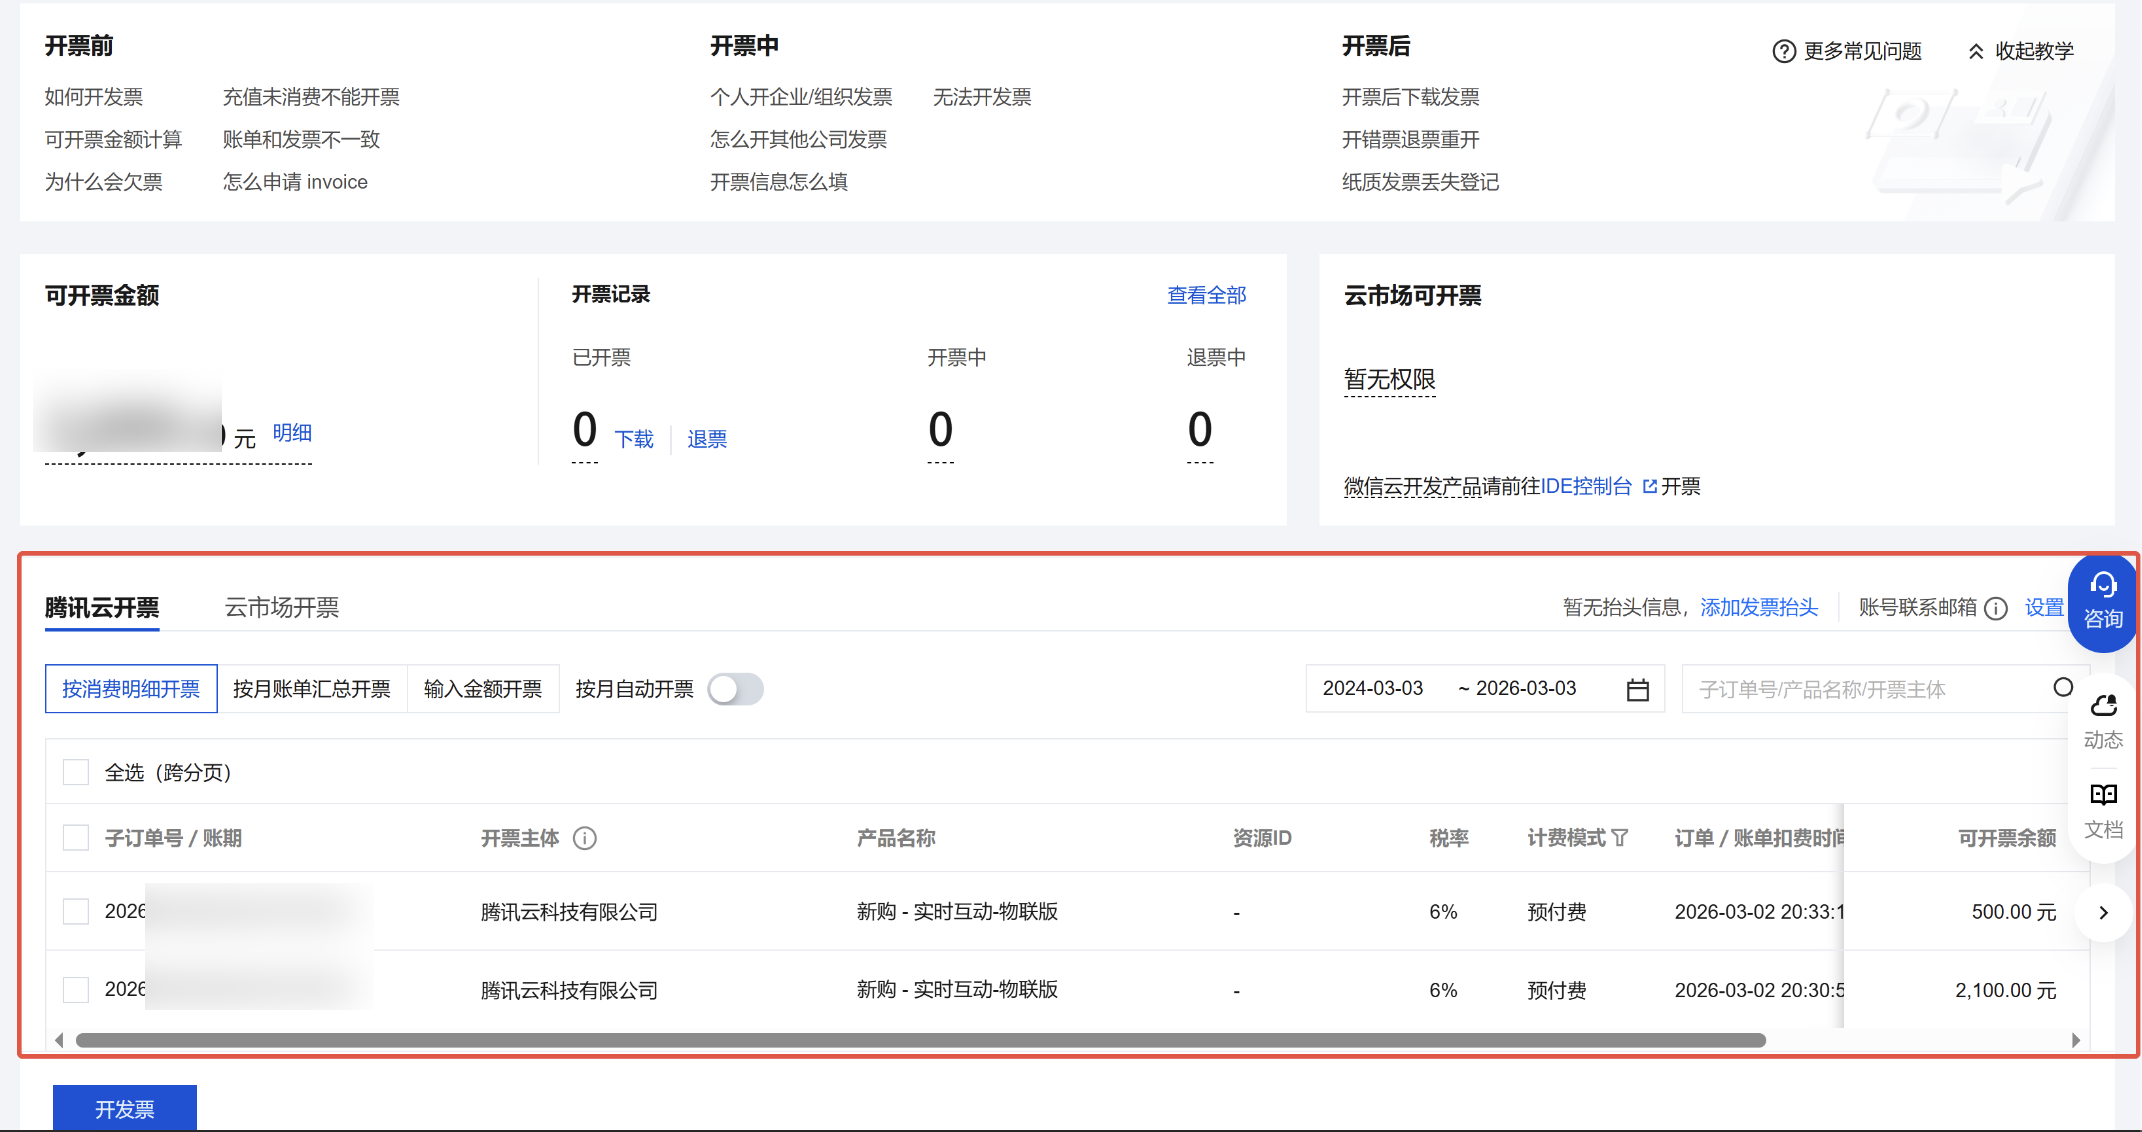Screen dimensions: 2142x1132
Task: Check the 全选（跨分页）checkbox
Action: point(76,772)
